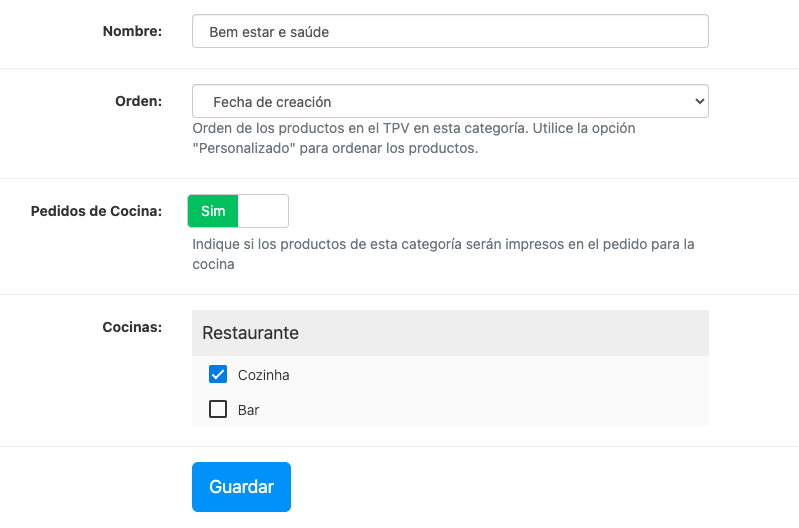The image size is (799, 528).
Task: Enable the Bar checkbox
Action: [x=218, y=409]
